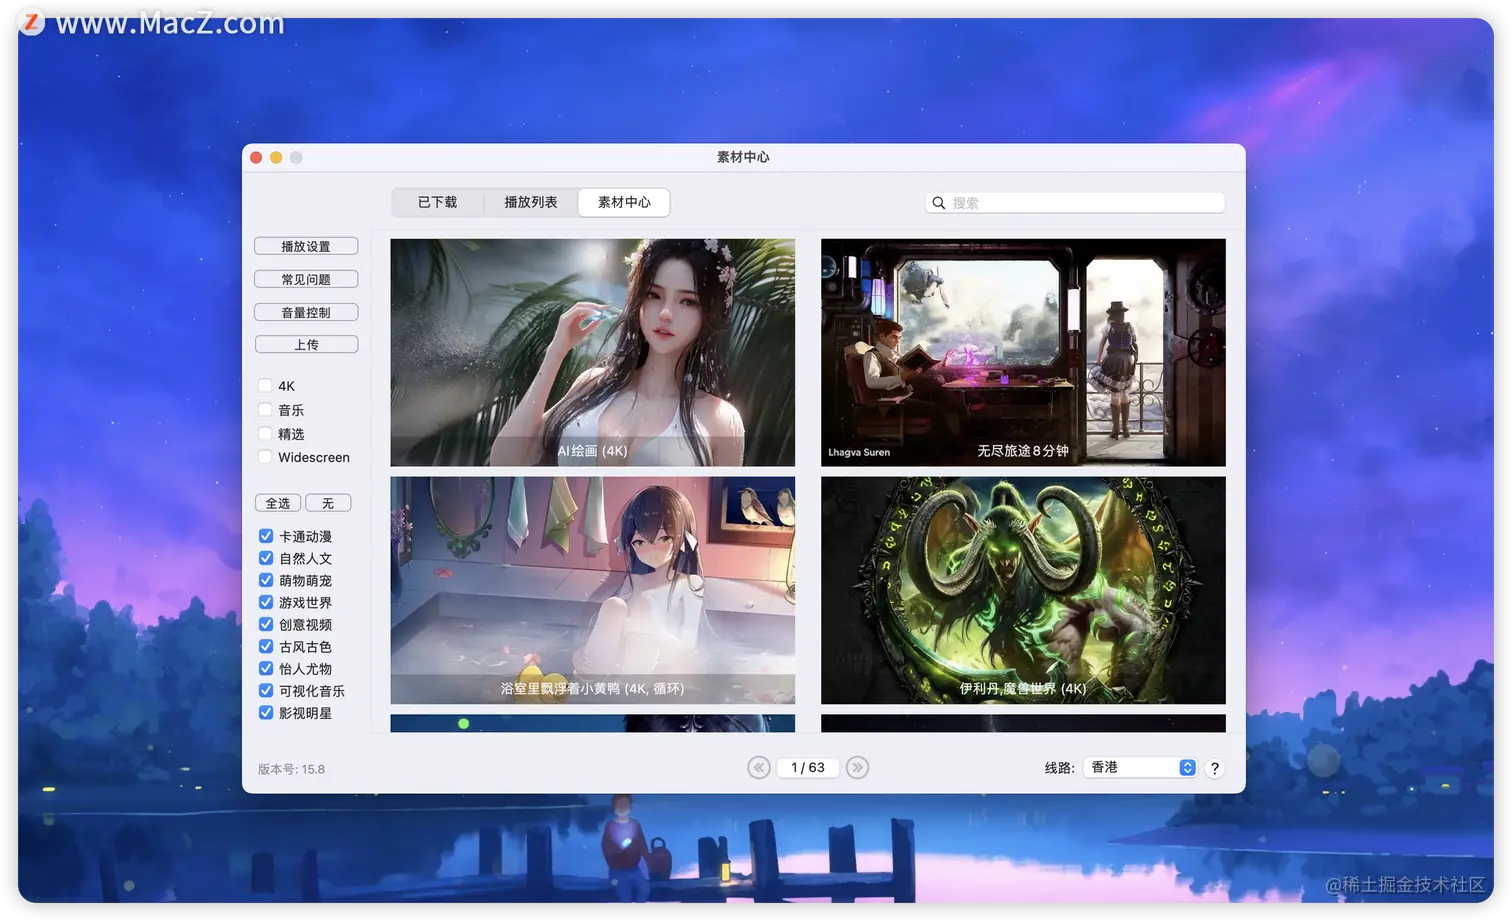Uncheck the 古风古色 category
The image size is (1512, 921).
point(266,646)
